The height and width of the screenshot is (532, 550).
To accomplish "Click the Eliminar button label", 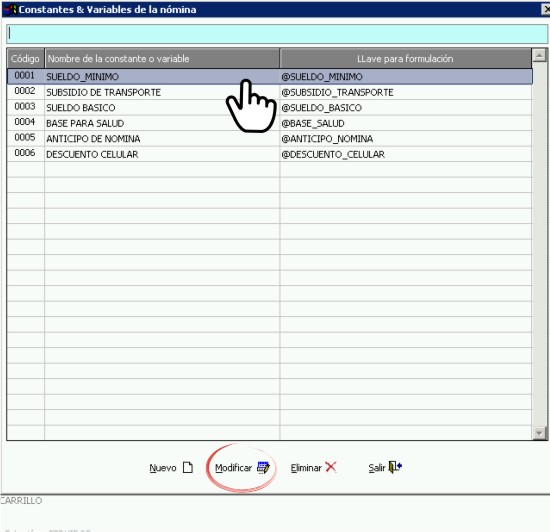I will click(306, 468).
